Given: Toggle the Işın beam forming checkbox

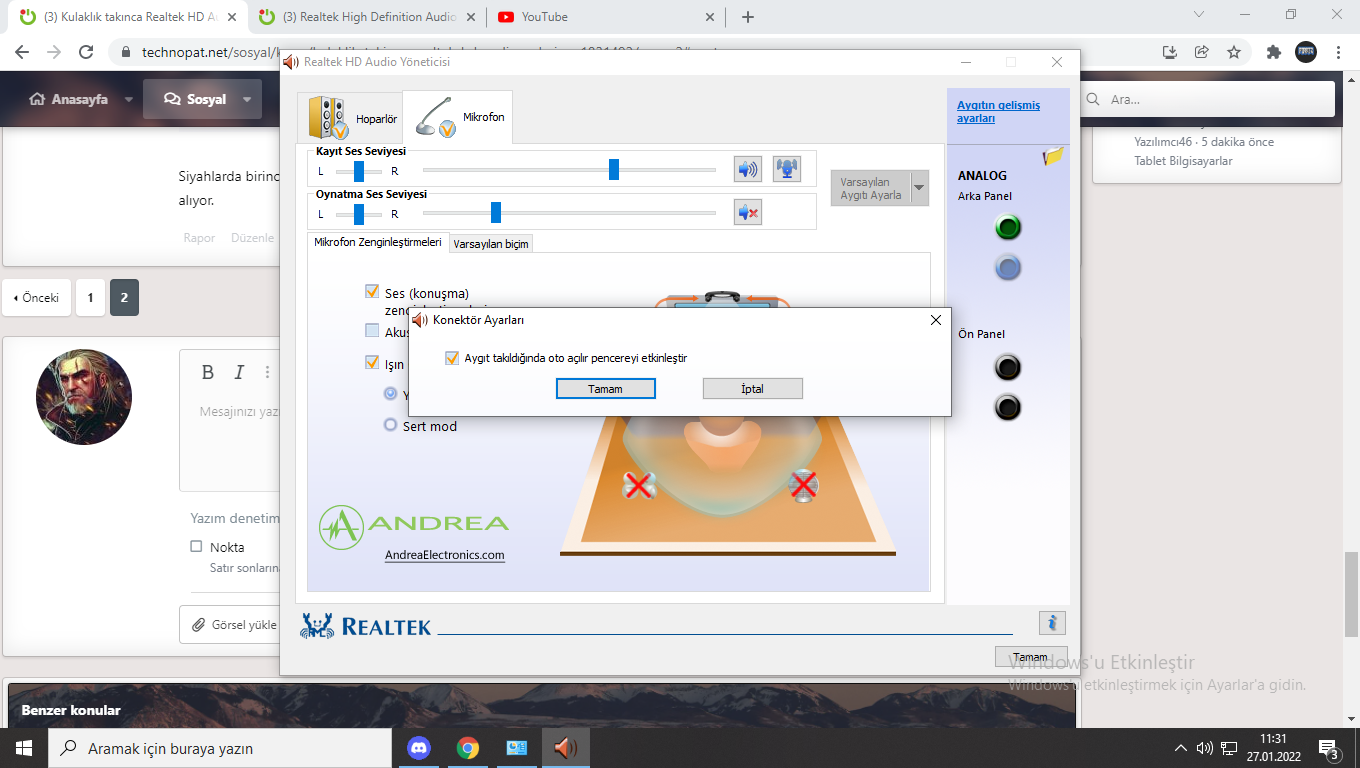Looking at the screenshot, I should point(372,363).
